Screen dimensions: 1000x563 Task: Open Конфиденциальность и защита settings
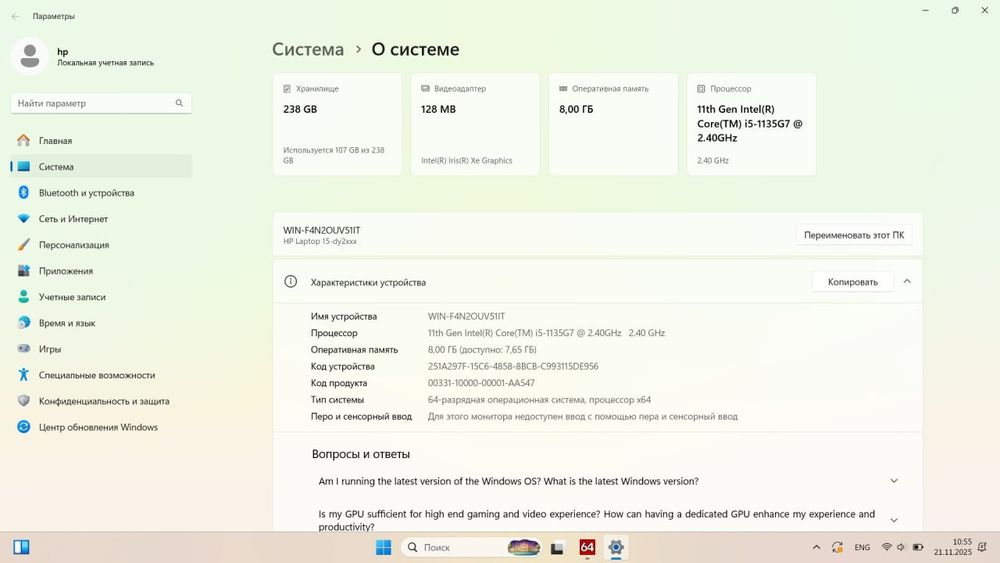click(x=101, y=401)
